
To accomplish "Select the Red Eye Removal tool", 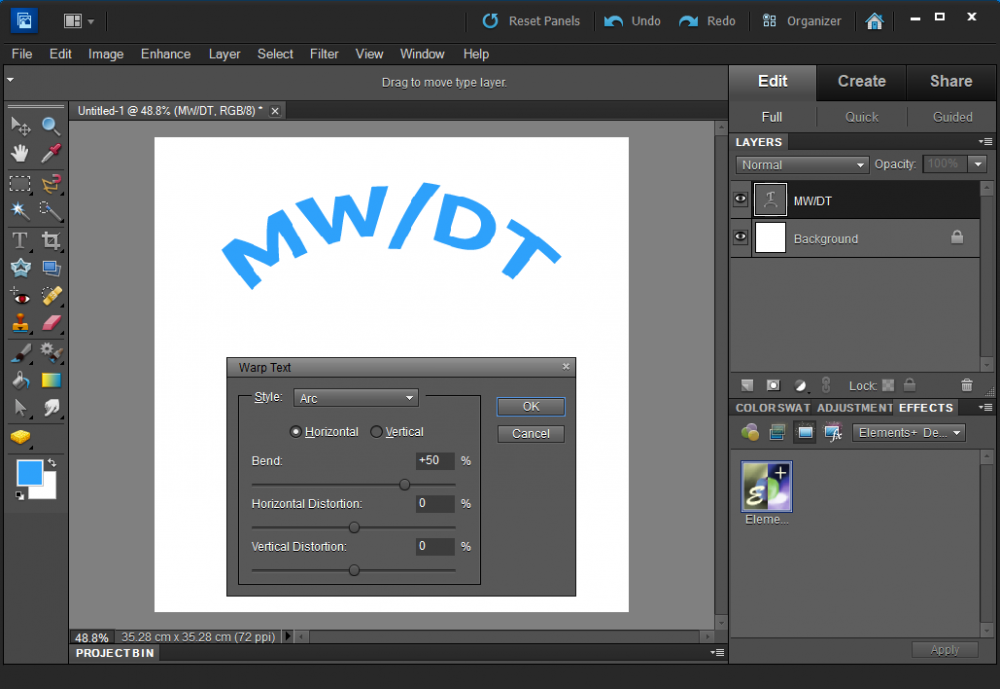I will [x=20, y=296].
